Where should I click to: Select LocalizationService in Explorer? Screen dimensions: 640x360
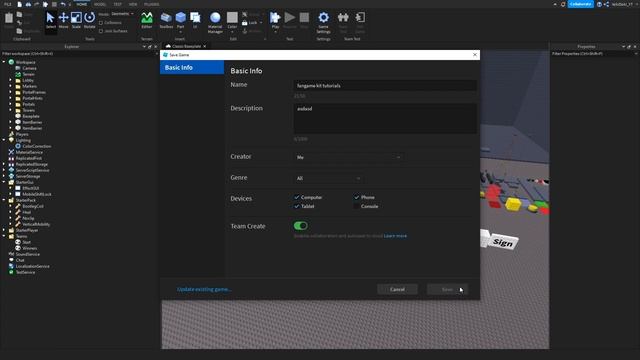point(29,266)
